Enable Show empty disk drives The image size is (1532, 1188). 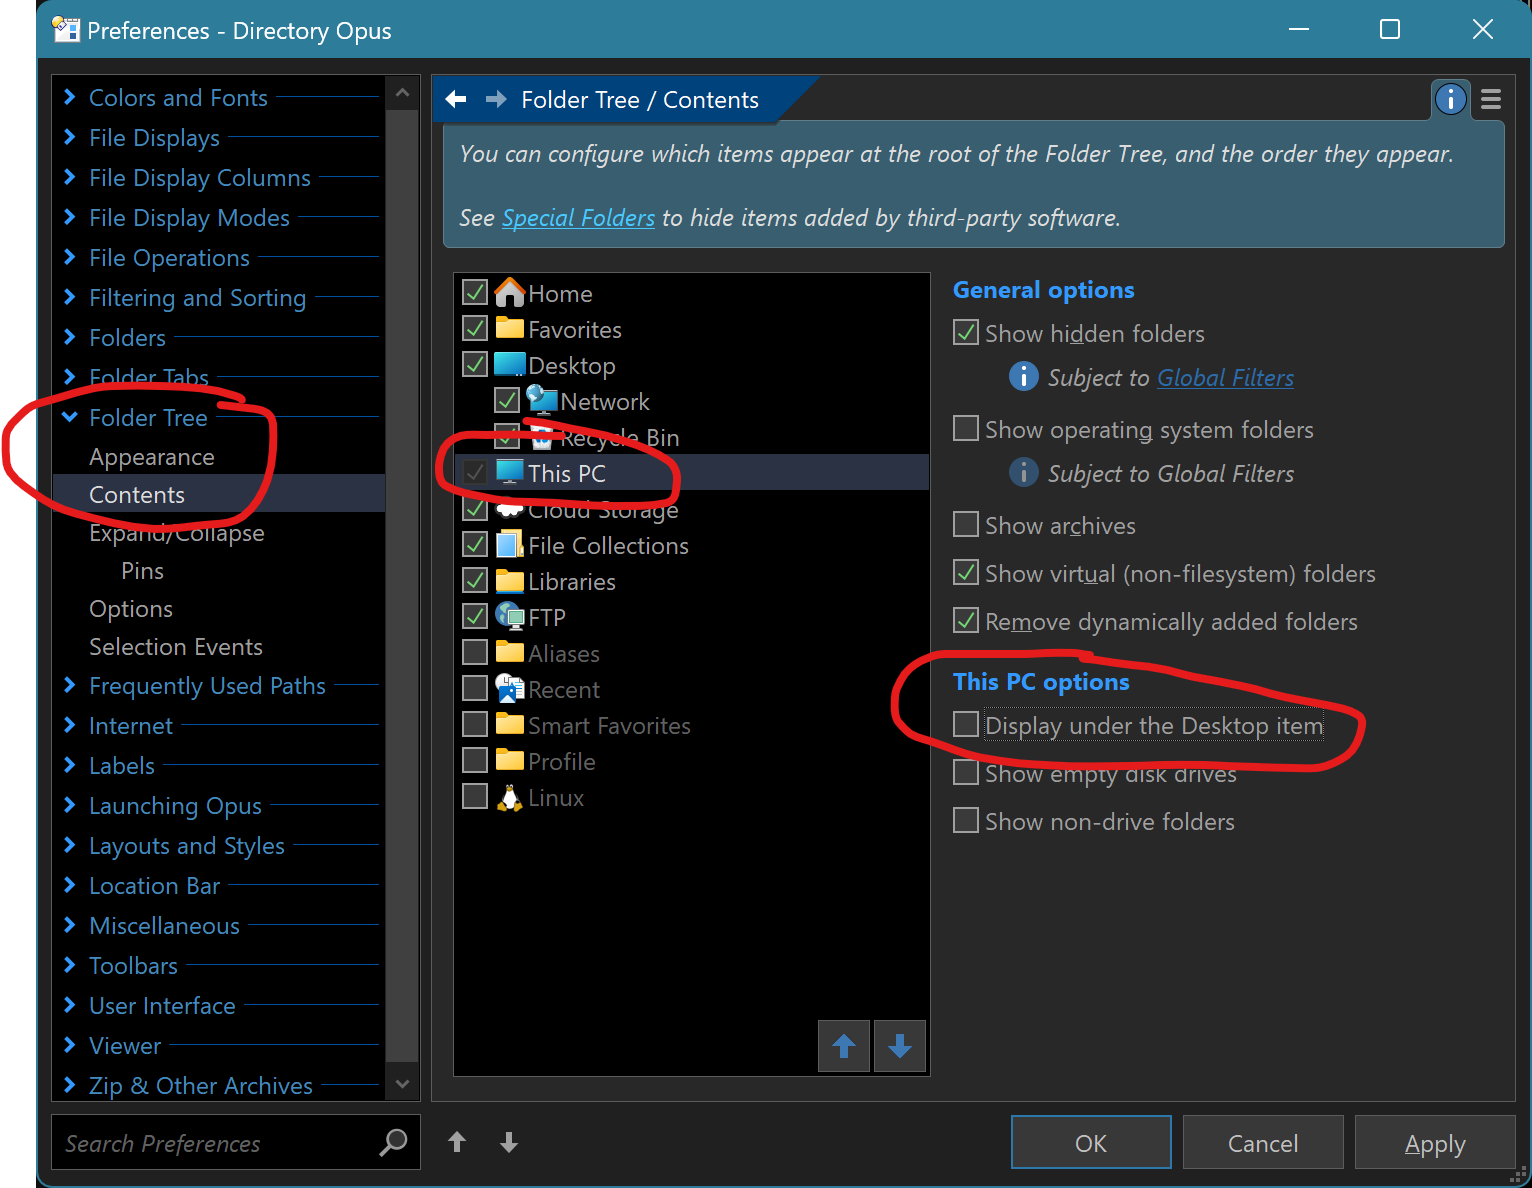point(966,772)
